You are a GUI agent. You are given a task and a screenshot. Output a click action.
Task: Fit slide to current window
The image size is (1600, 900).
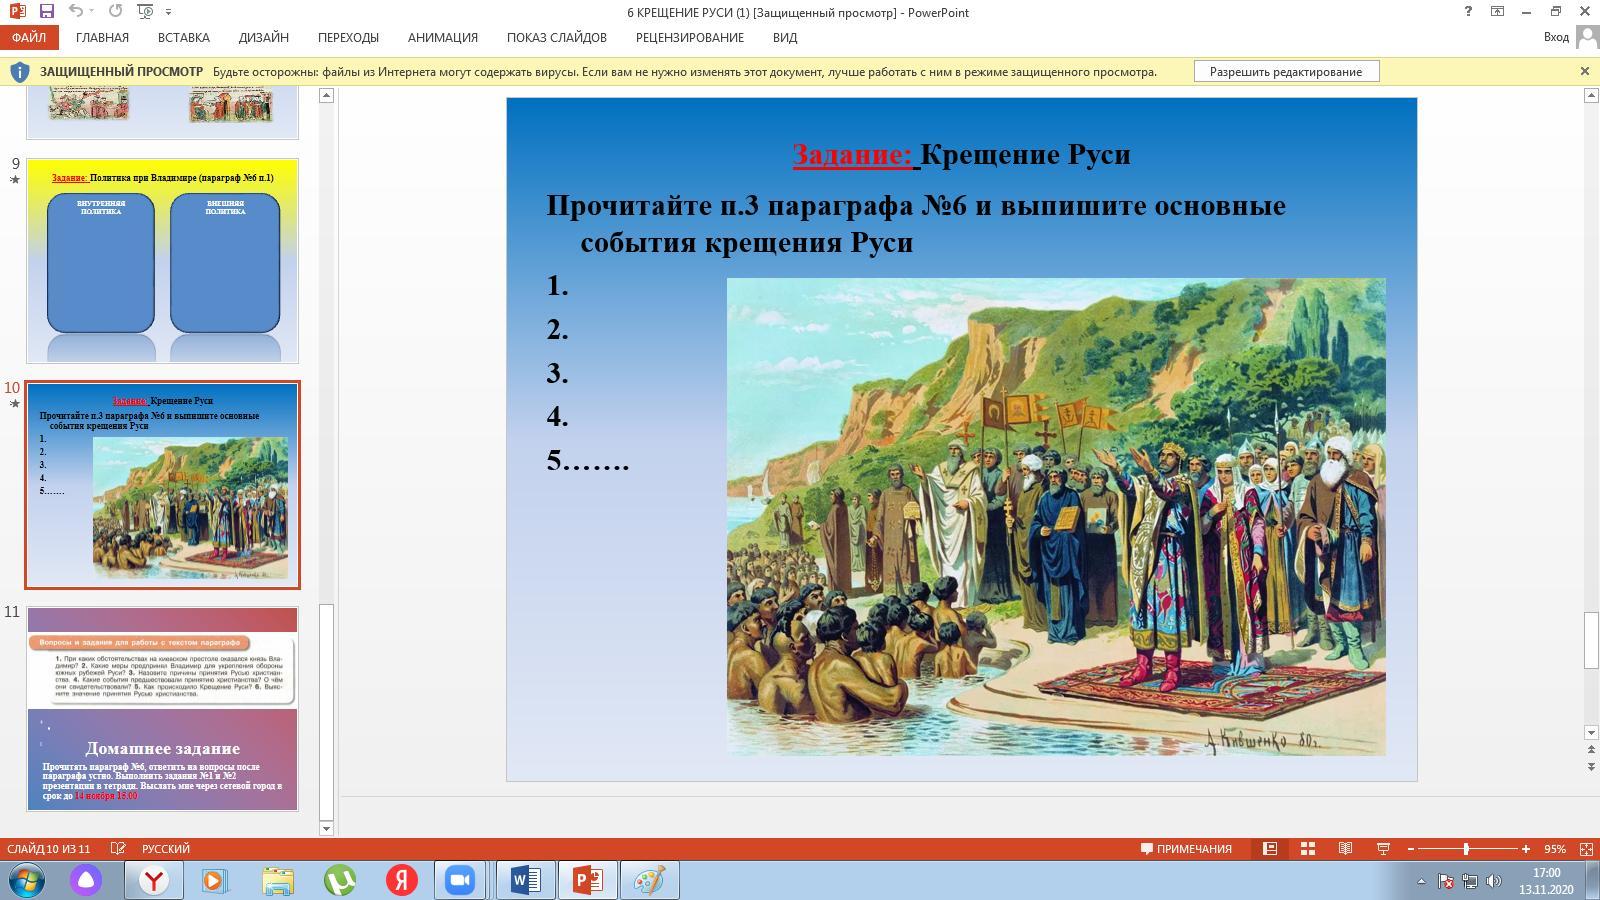point(1586,849)
